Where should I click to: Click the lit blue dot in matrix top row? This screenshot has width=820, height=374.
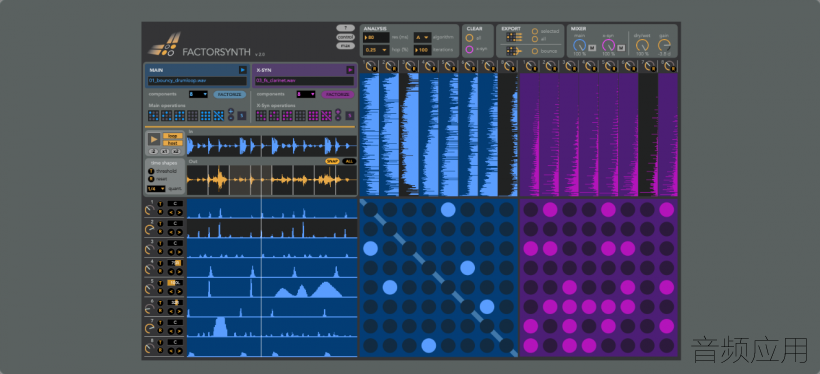point(448,210)
